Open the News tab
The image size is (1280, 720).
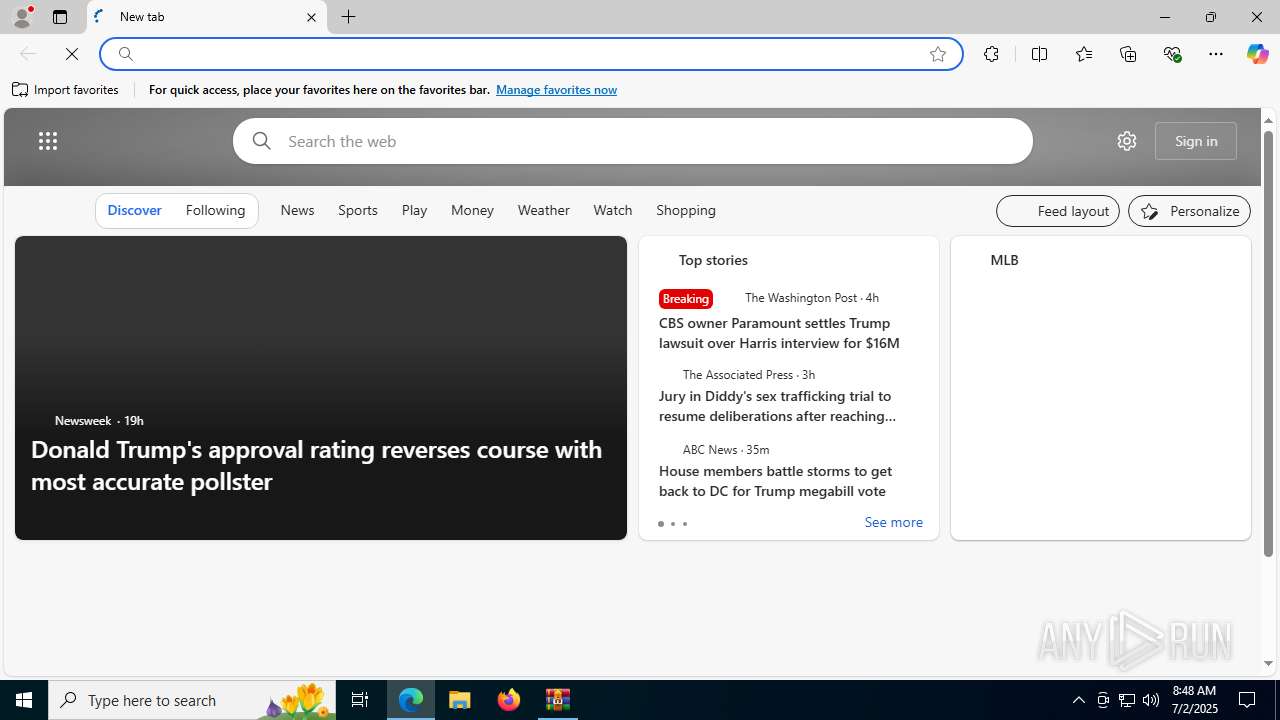point(297,210)
